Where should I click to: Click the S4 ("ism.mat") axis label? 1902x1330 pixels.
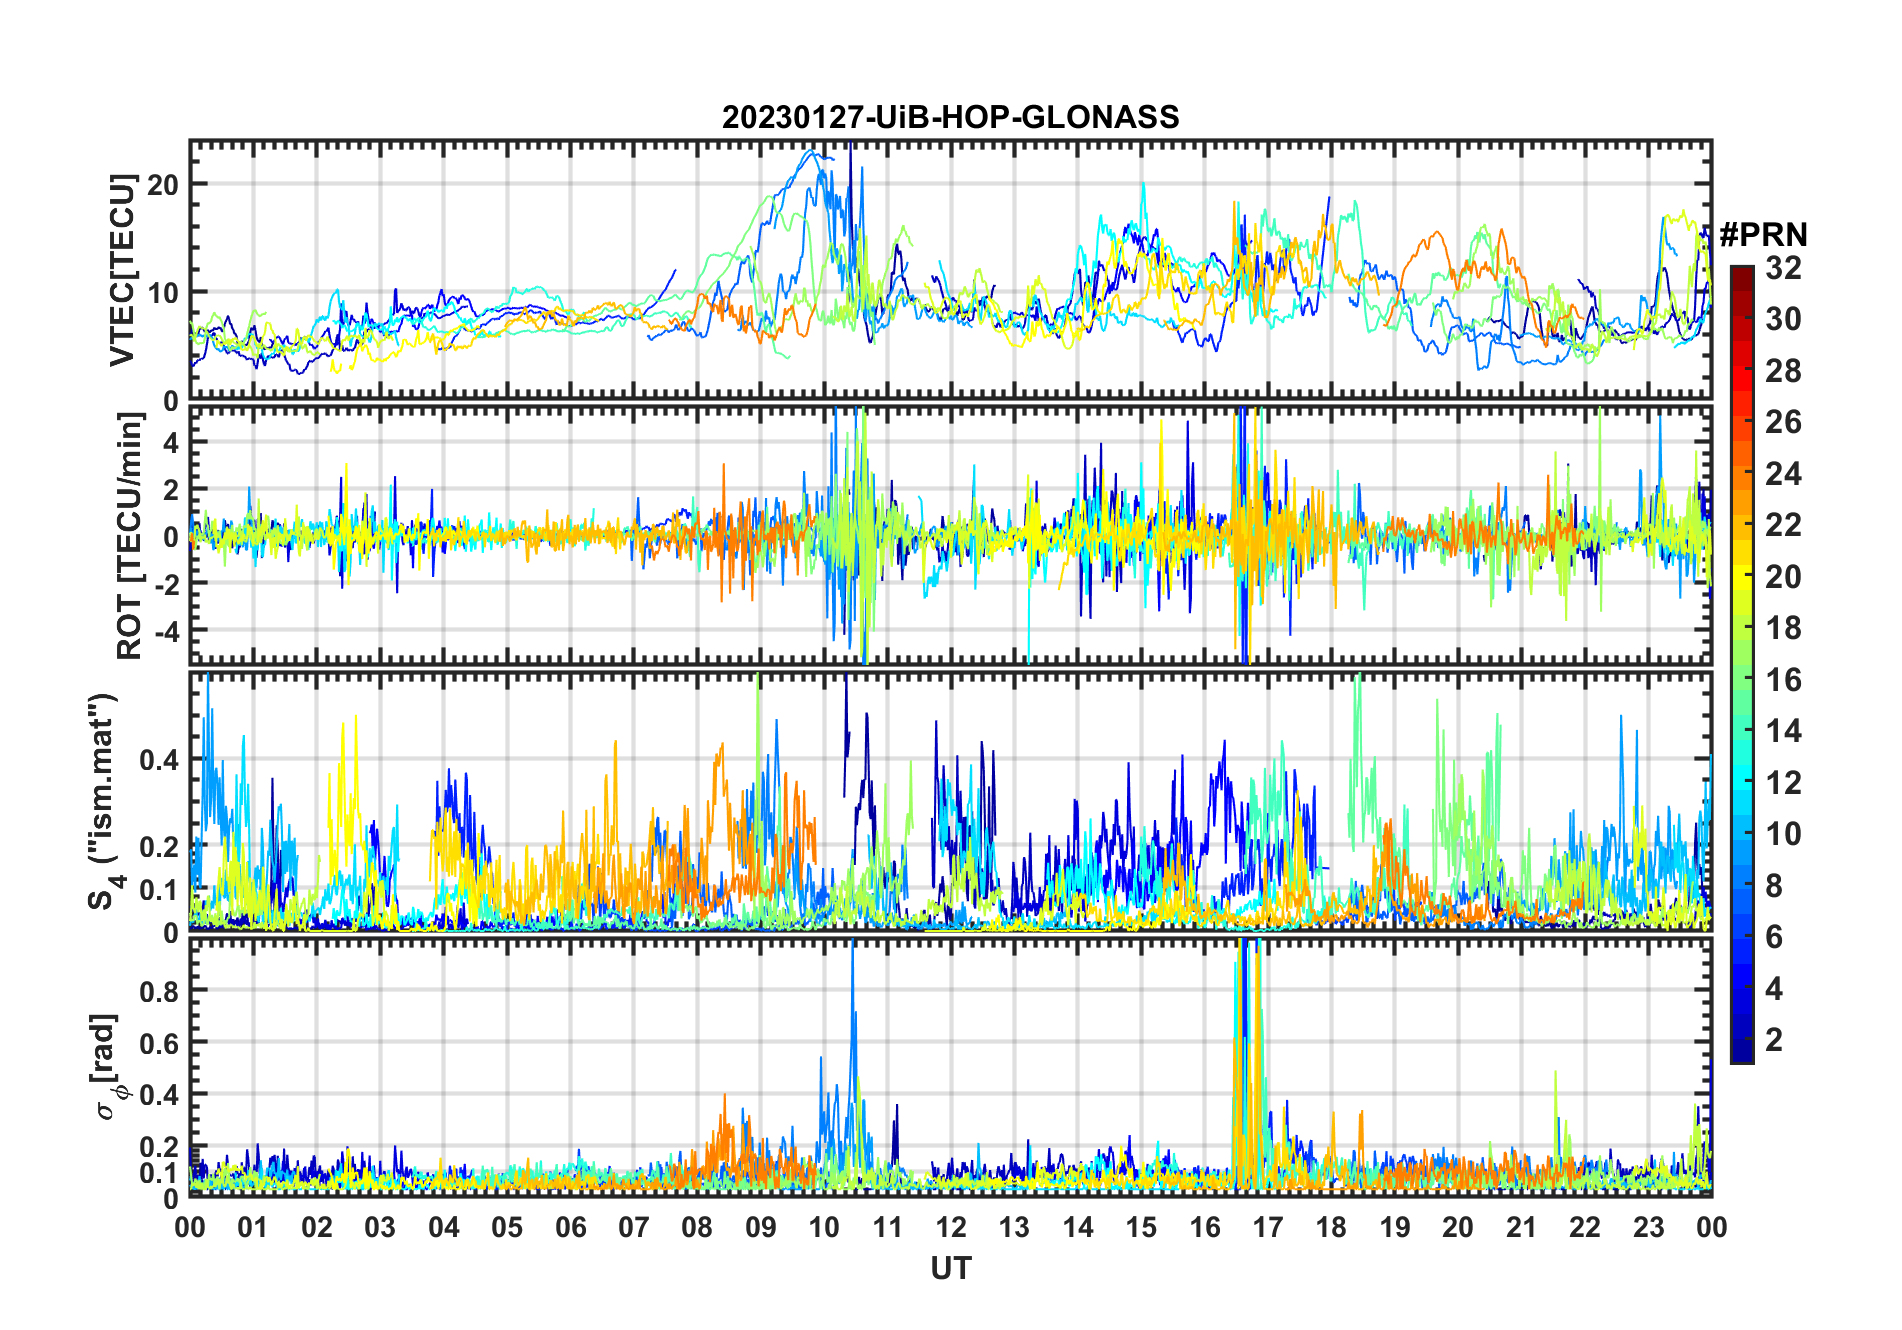coord(104,802)
